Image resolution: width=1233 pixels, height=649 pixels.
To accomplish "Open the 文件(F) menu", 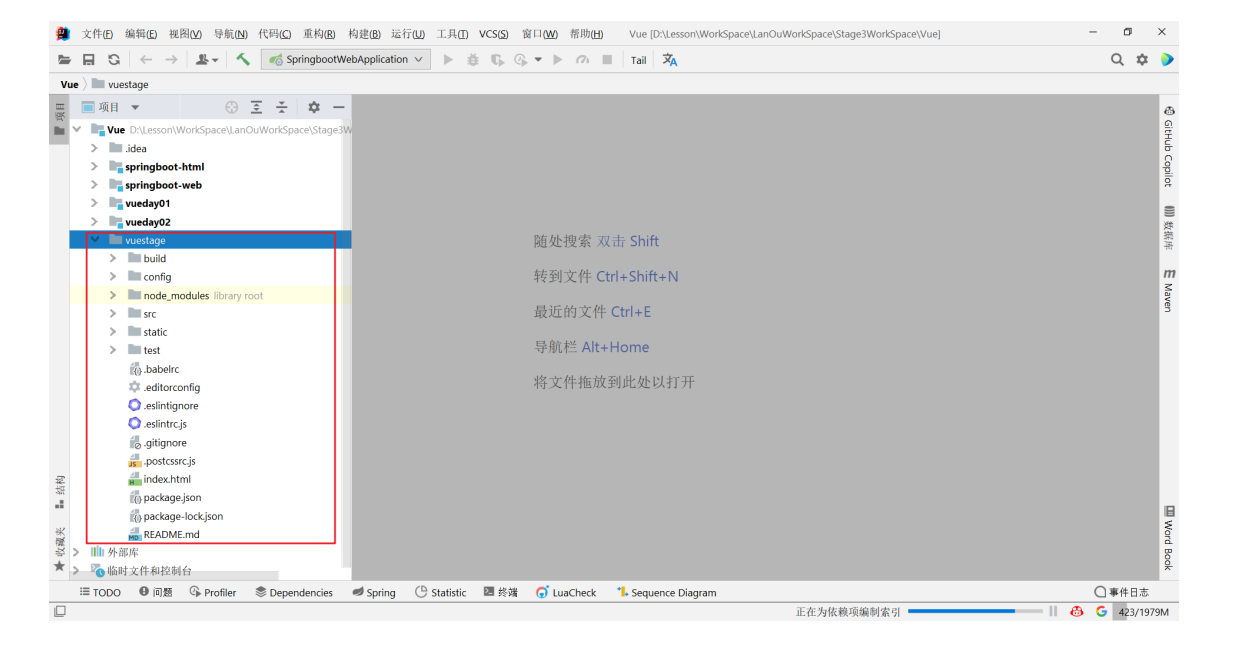I will (x=97, y=34).
